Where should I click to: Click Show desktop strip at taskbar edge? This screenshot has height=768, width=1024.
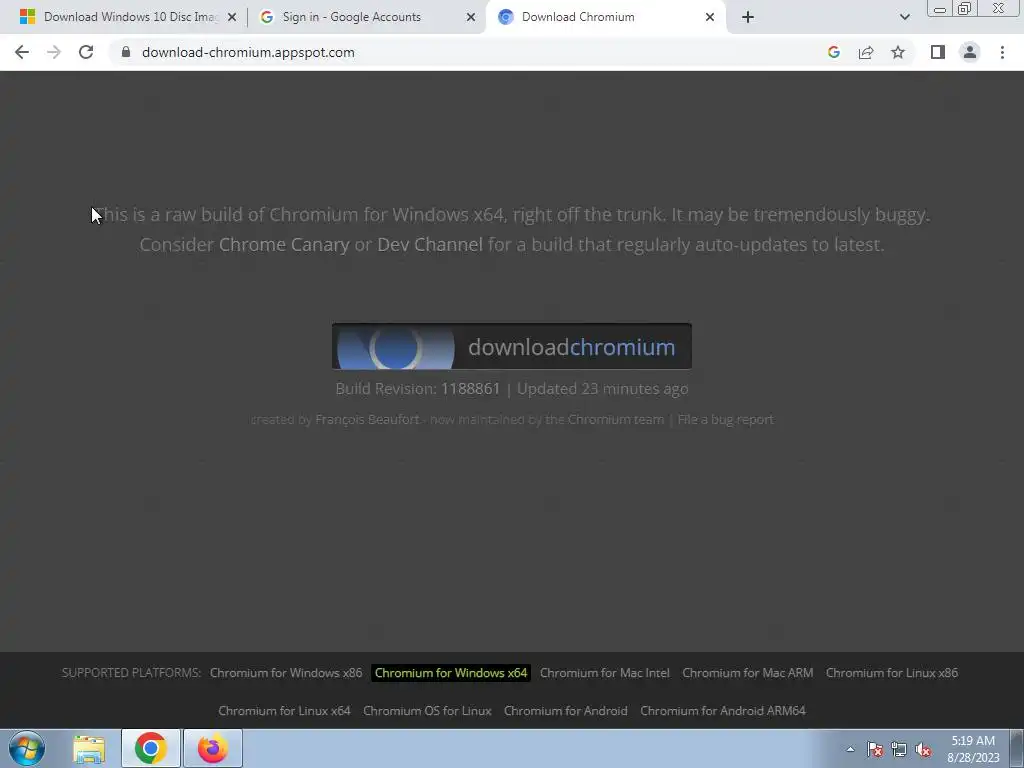tap(1017, 749)
